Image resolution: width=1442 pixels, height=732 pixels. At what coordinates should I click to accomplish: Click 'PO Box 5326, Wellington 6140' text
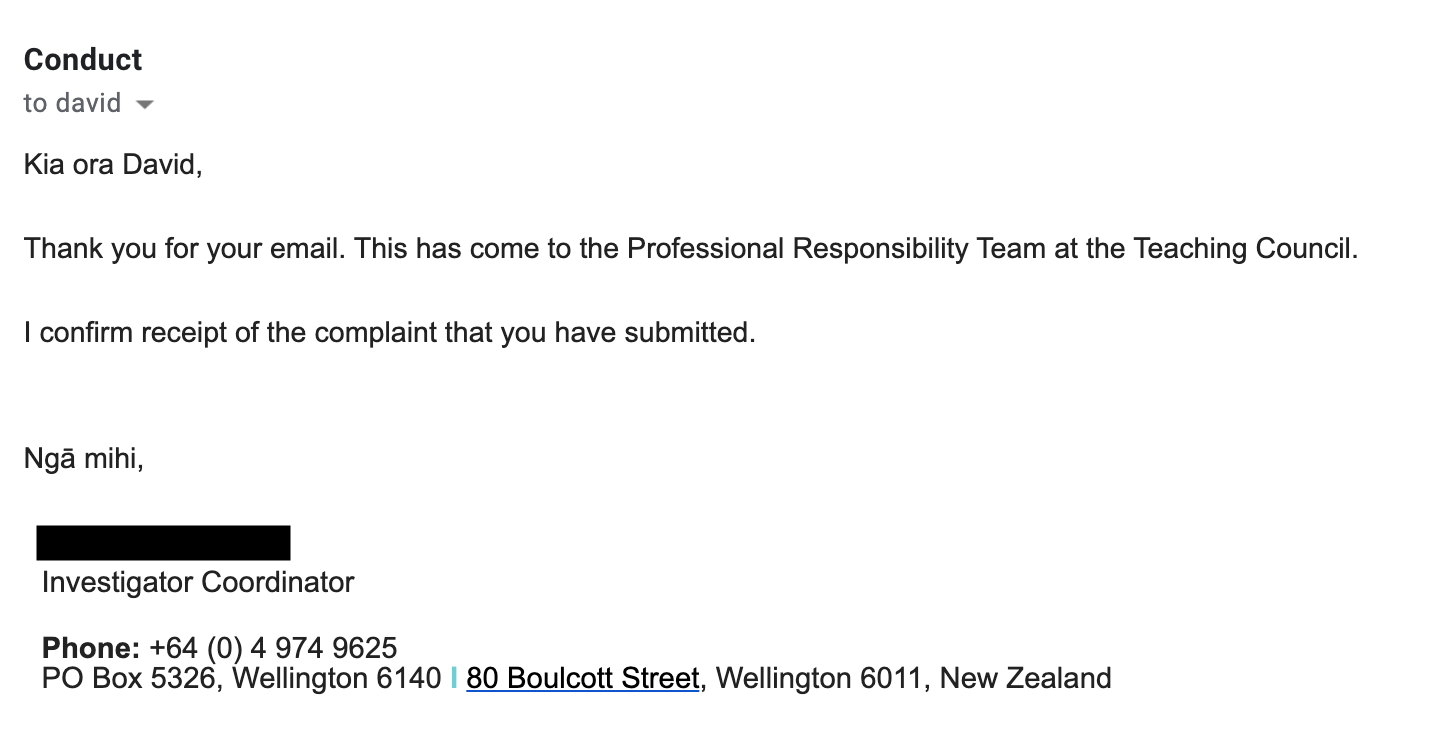241,679
